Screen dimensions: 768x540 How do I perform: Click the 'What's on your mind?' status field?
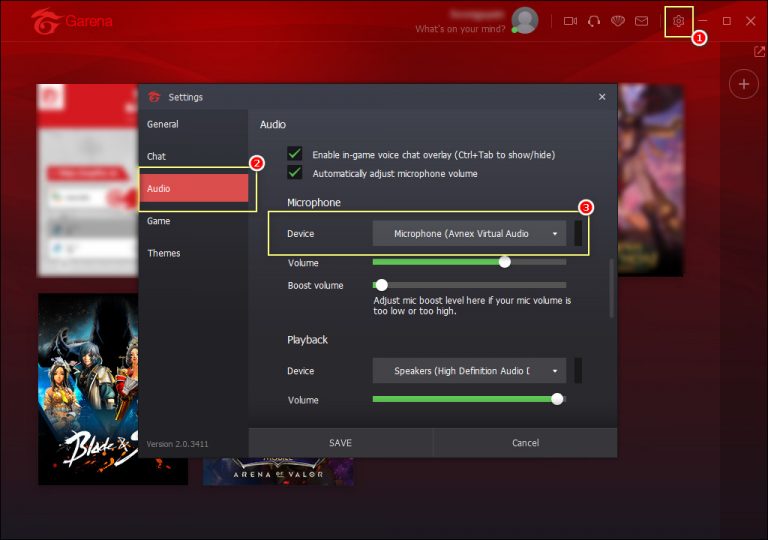click(x=460, y=29)
